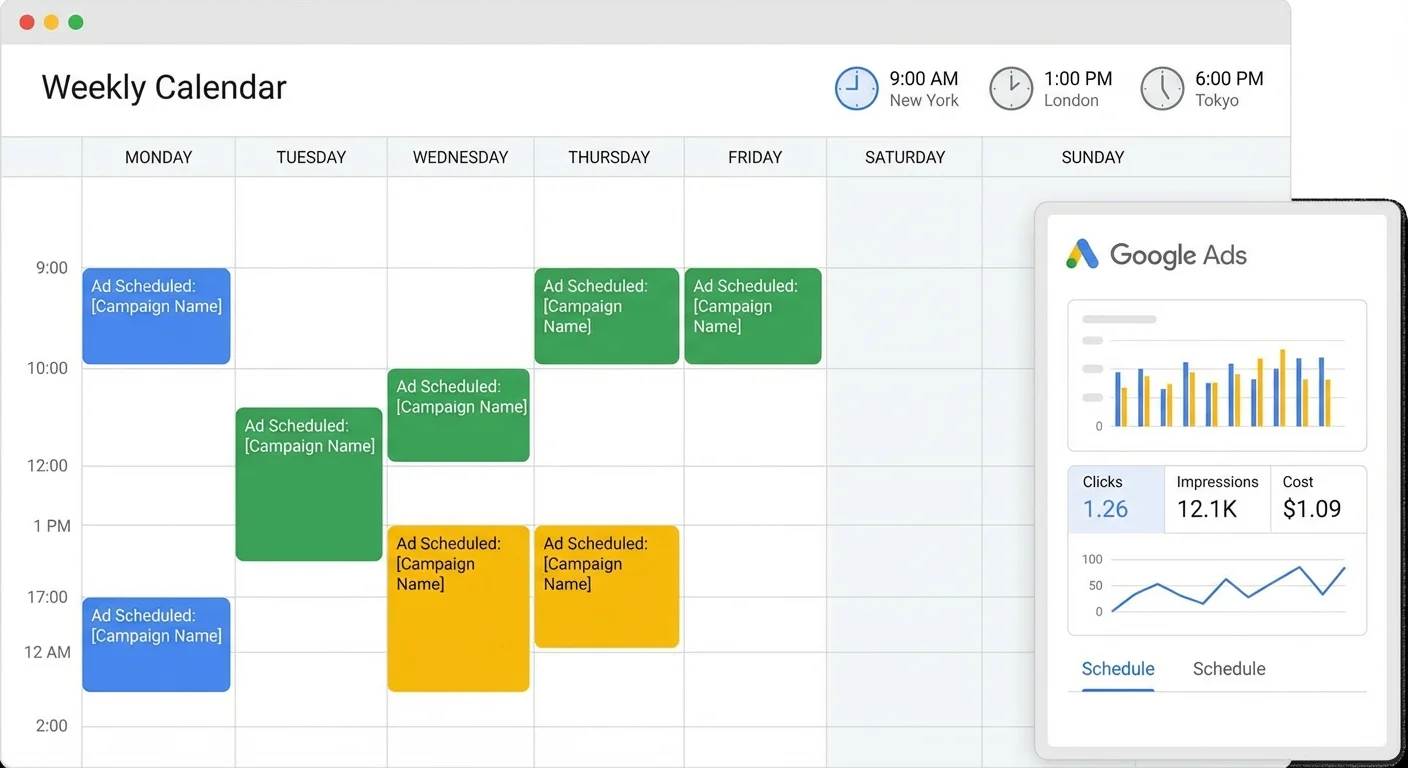Open Wednesday yellow ad scheduled event
1408x768 pixels.
(x=459, y=609)
